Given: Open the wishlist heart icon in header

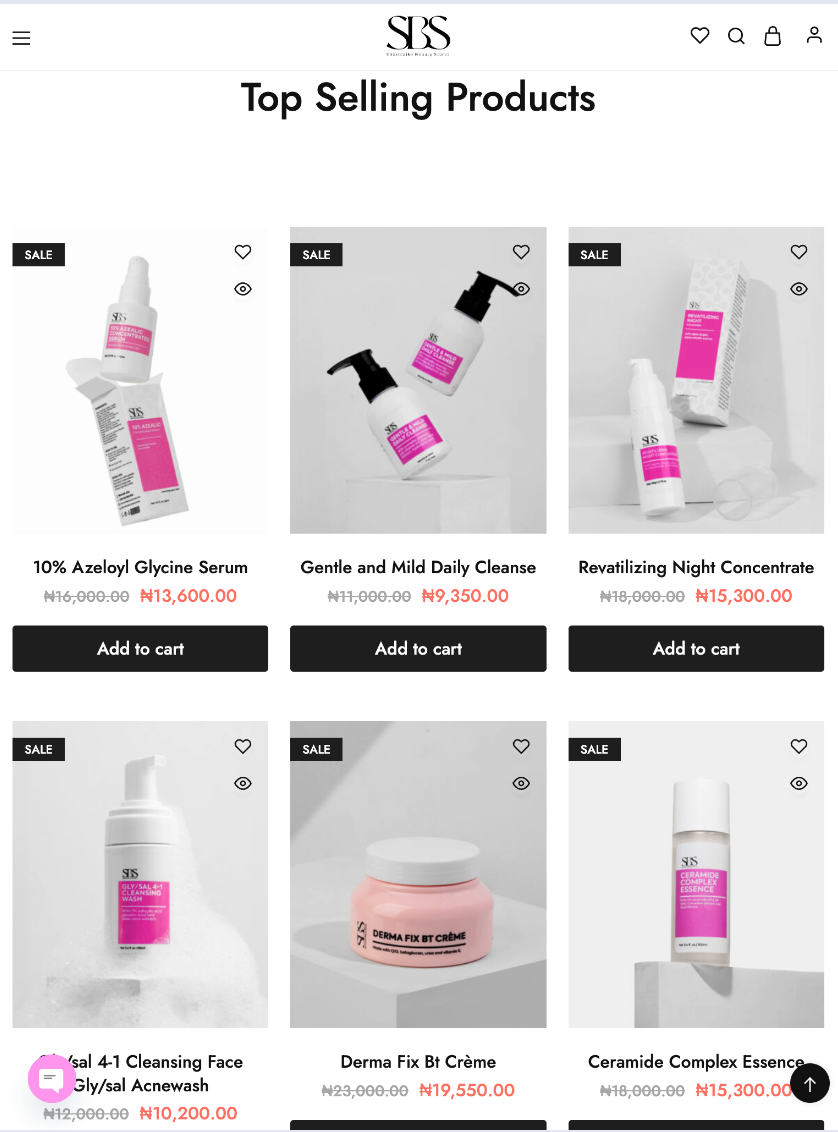Looking at the screenshot, I should pyautogui.click(x=699, y=35).
